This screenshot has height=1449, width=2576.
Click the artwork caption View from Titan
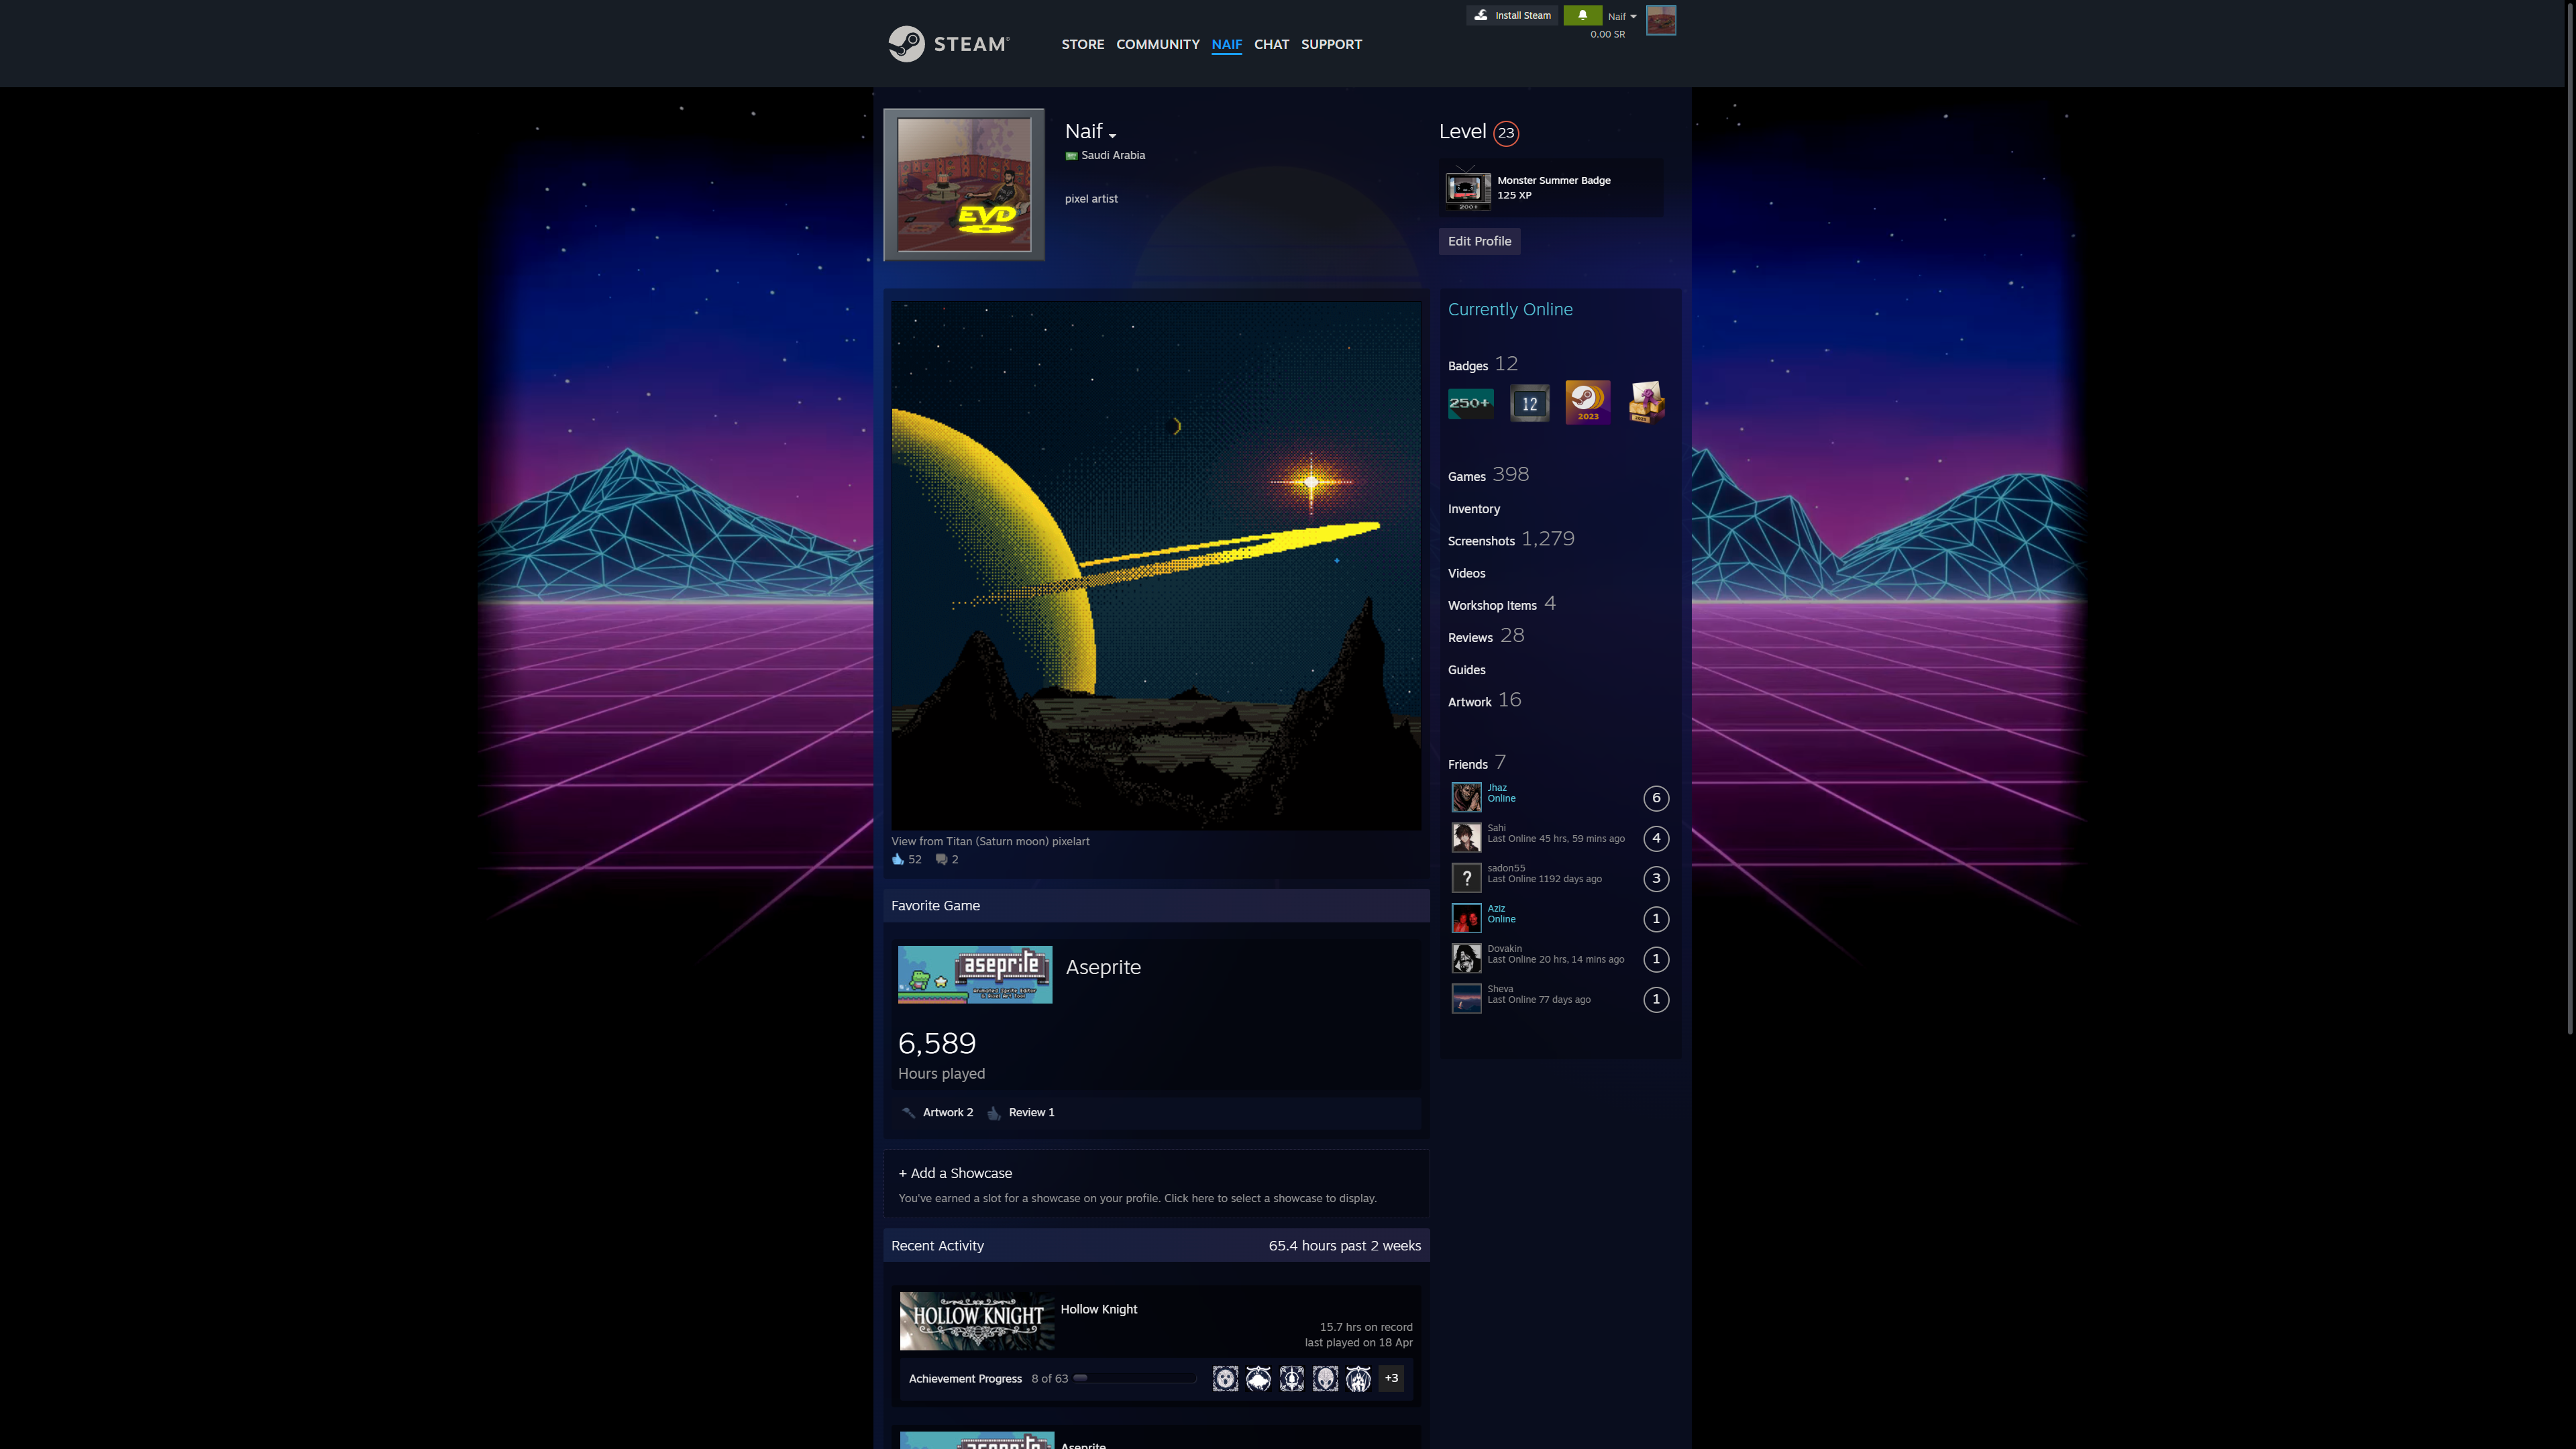coord(990,841)
